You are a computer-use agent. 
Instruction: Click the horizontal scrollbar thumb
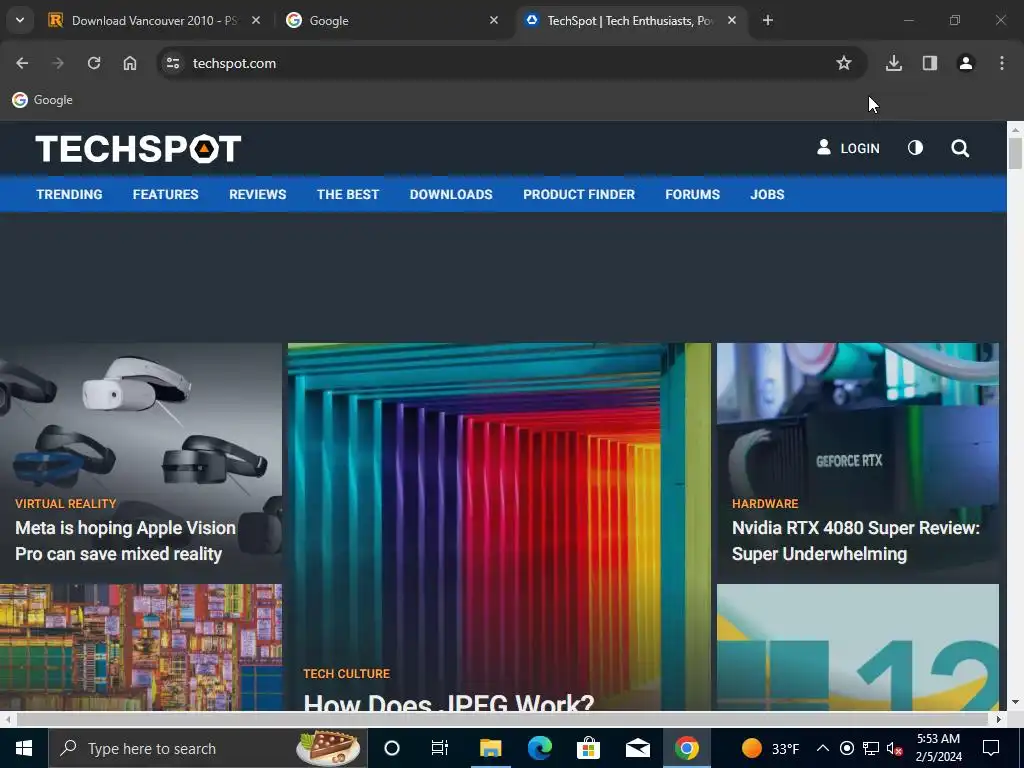503,720
